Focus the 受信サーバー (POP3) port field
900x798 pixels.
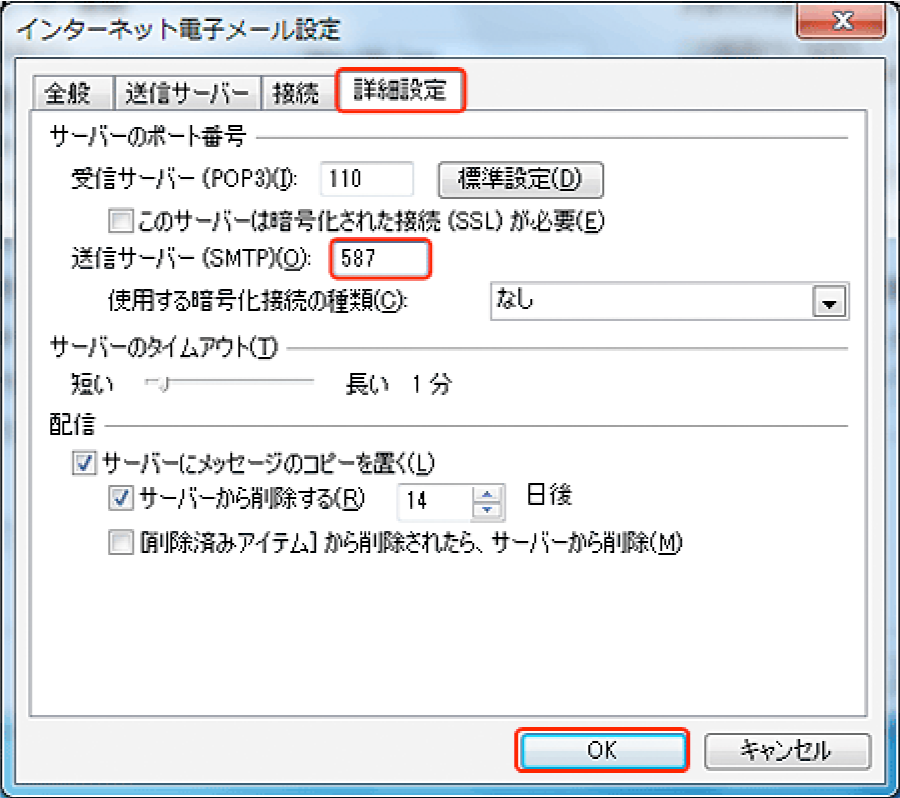click(368, 180)
